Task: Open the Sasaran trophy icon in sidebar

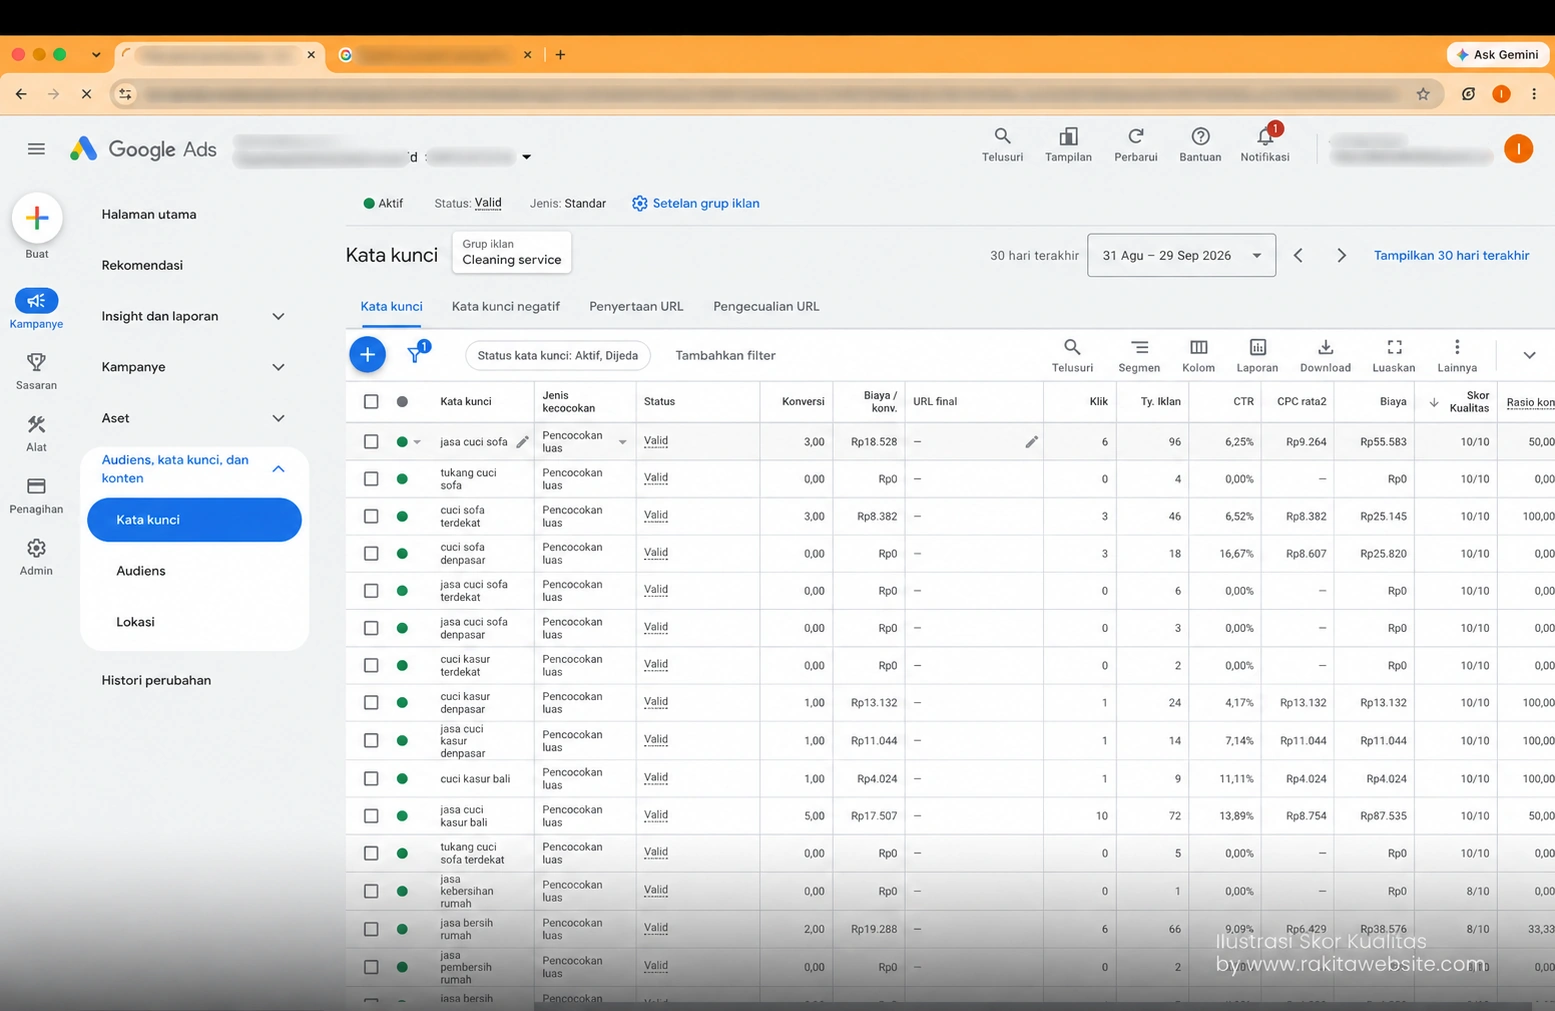Action: pyautogui.click(x=36, y=361)
